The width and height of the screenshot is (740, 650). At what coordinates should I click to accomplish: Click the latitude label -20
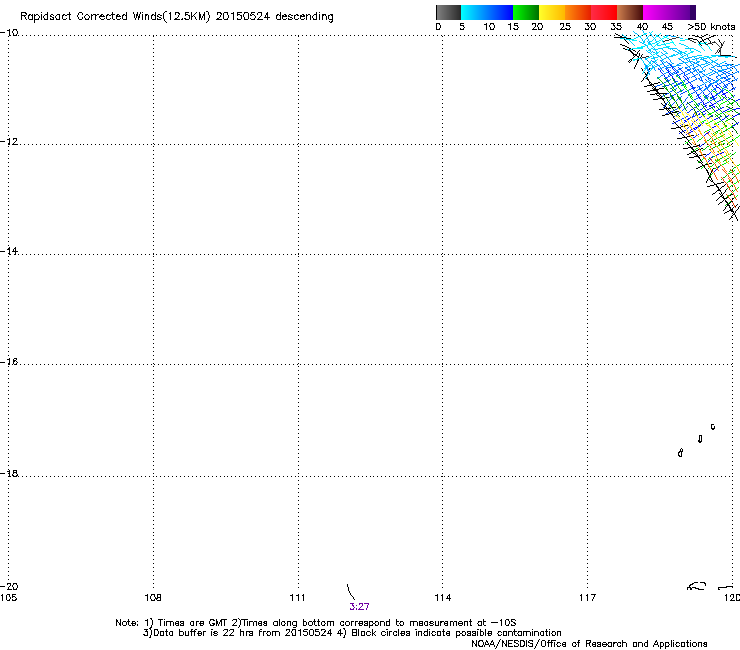pos(9,586)
